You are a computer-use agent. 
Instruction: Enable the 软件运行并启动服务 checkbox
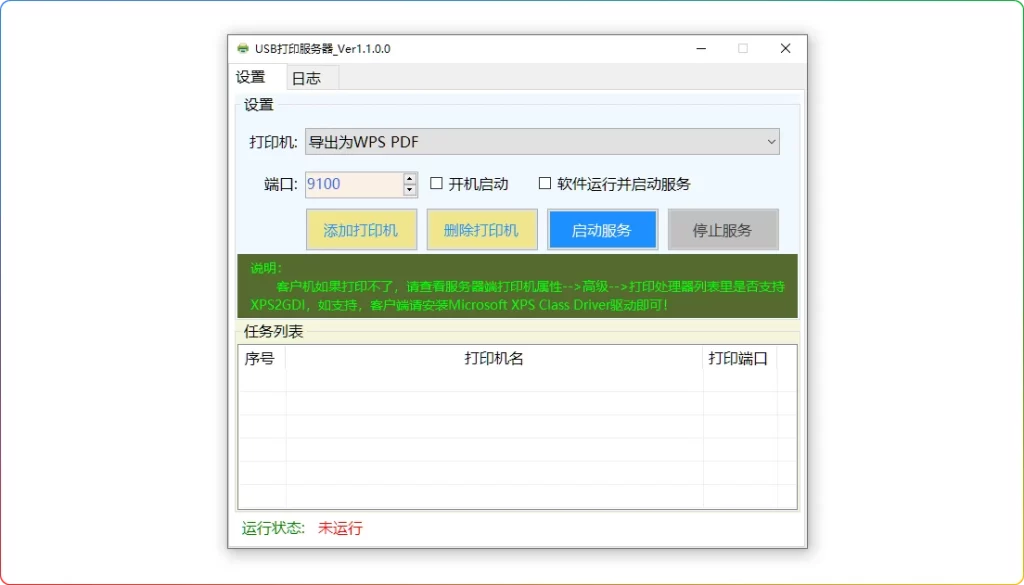coord(545,183)
